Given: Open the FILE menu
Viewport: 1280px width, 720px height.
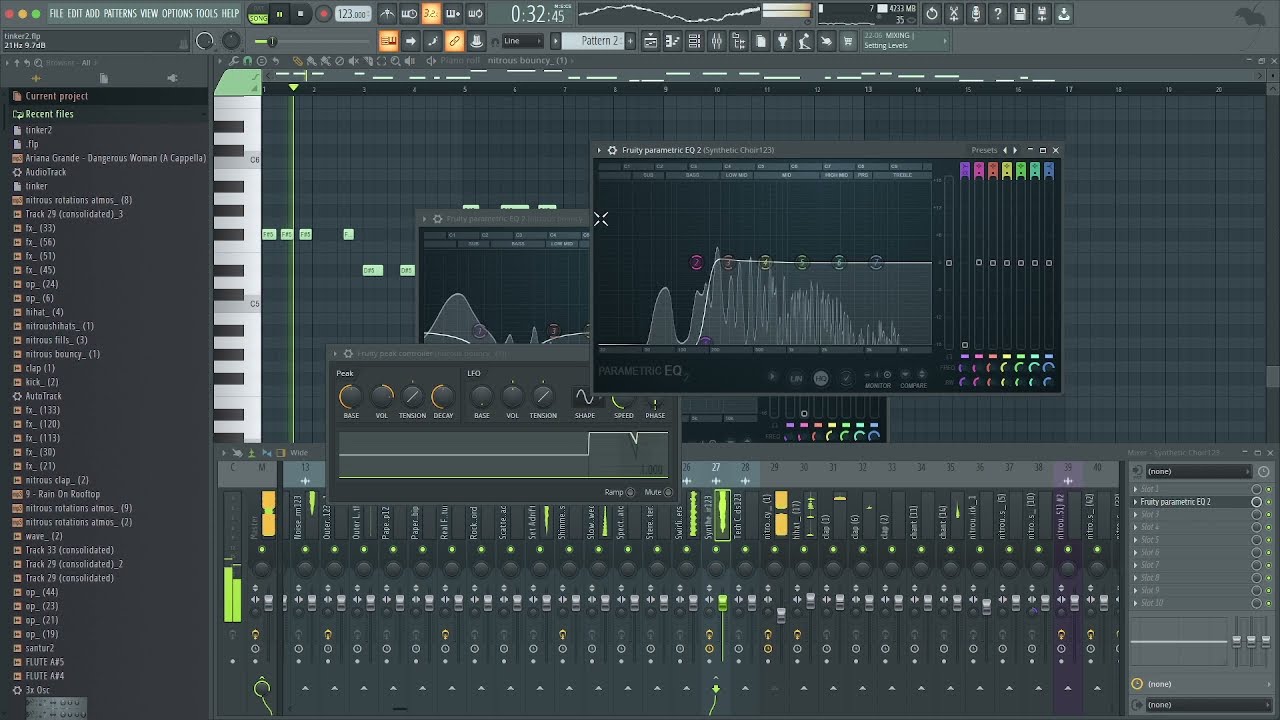Looking at the screenshot, I should point(57,14).
